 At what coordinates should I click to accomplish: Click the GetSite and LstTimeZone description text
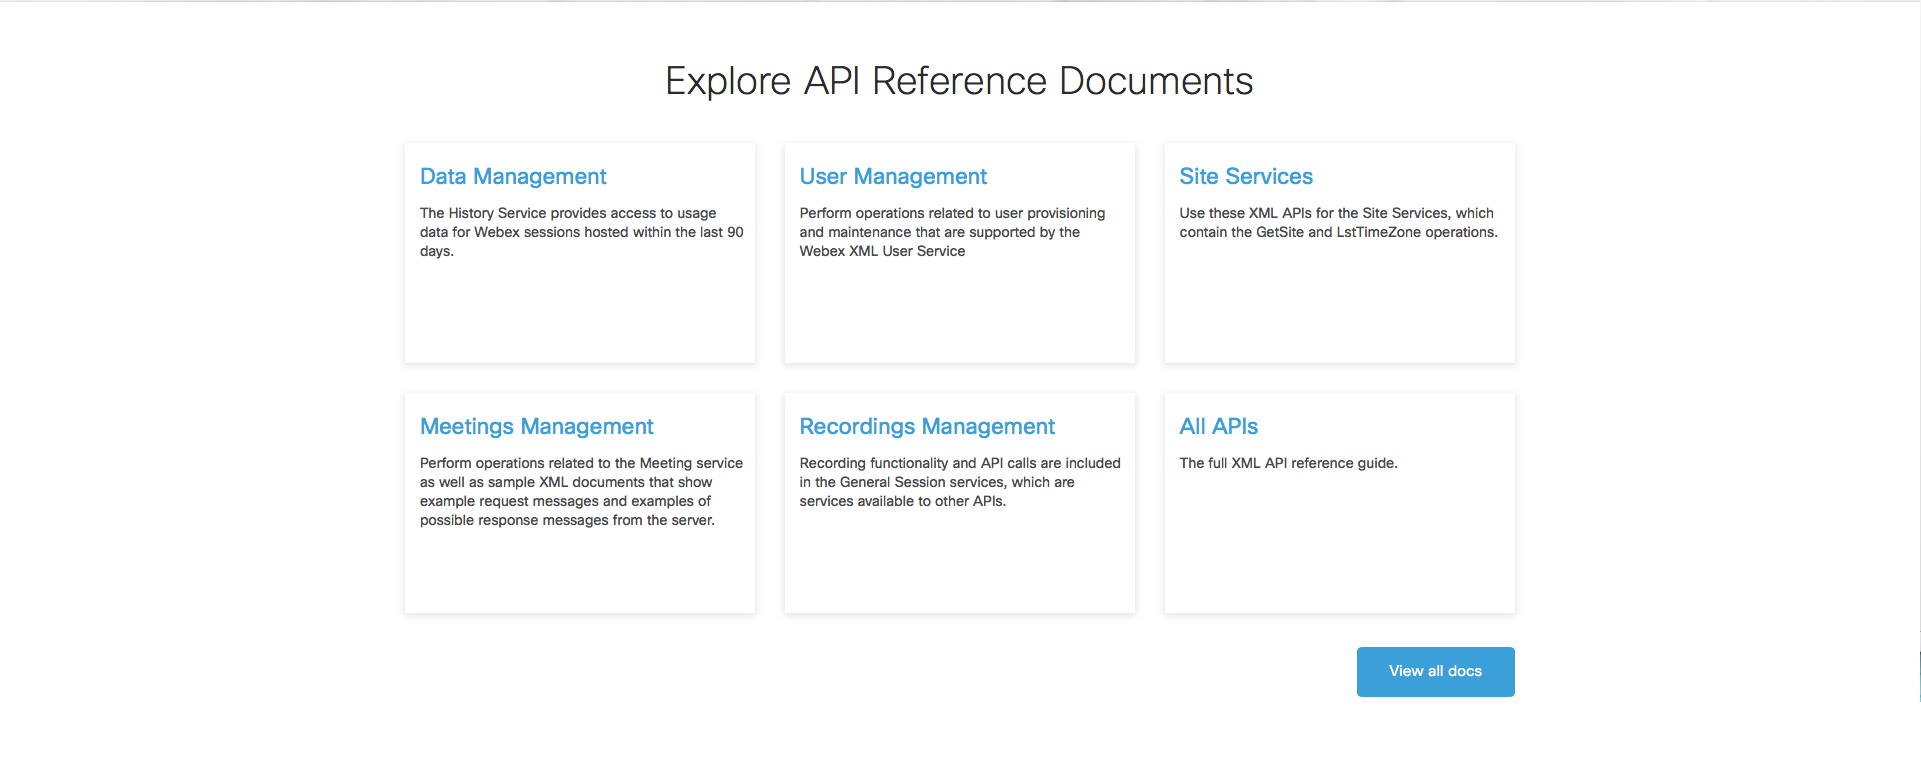click(x=1338, y=223)
